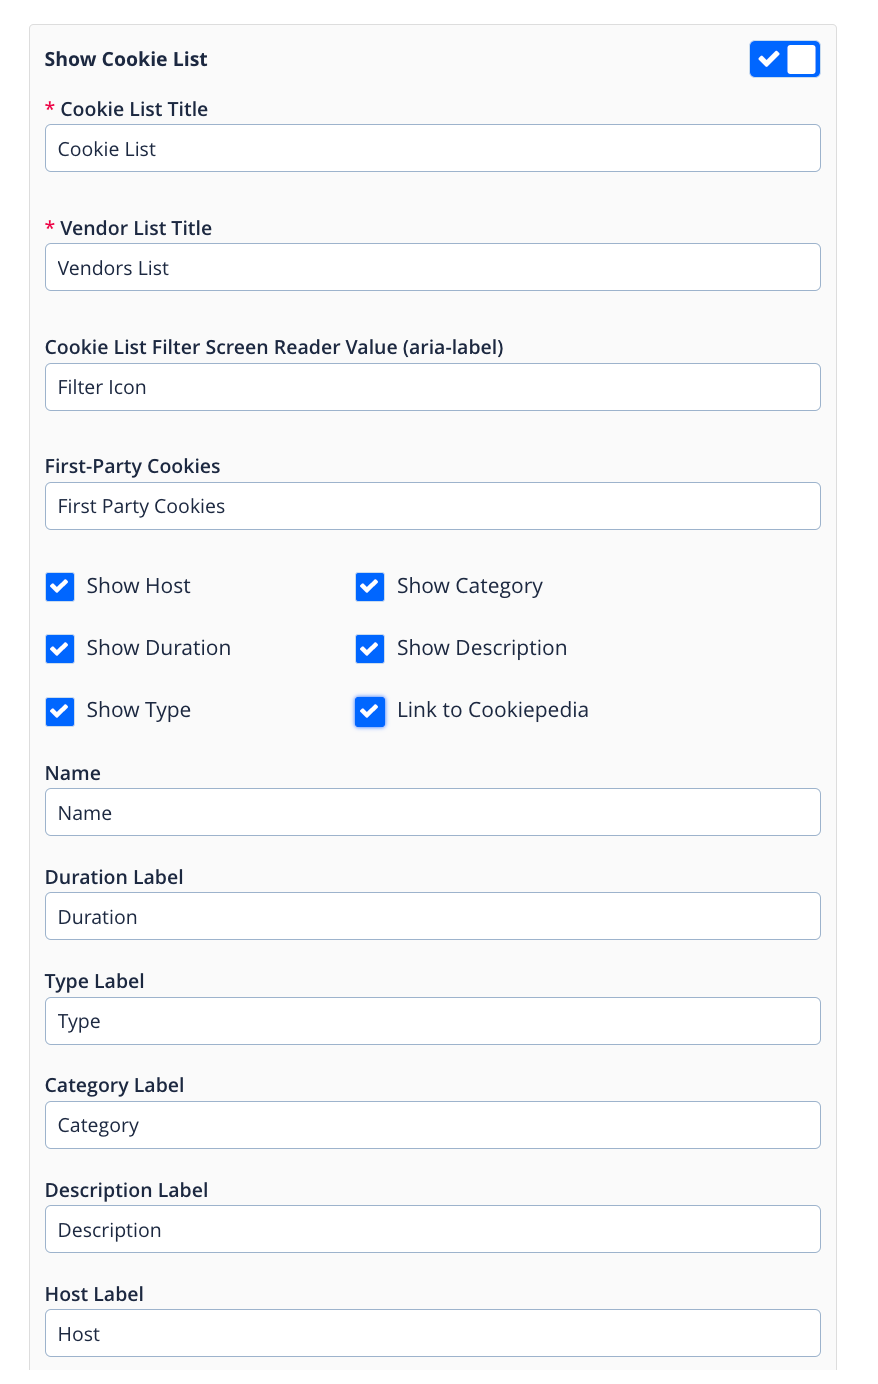878x1384 pixels.
Task: Focus the Host Label input
Action: (x=432, y=1334)
